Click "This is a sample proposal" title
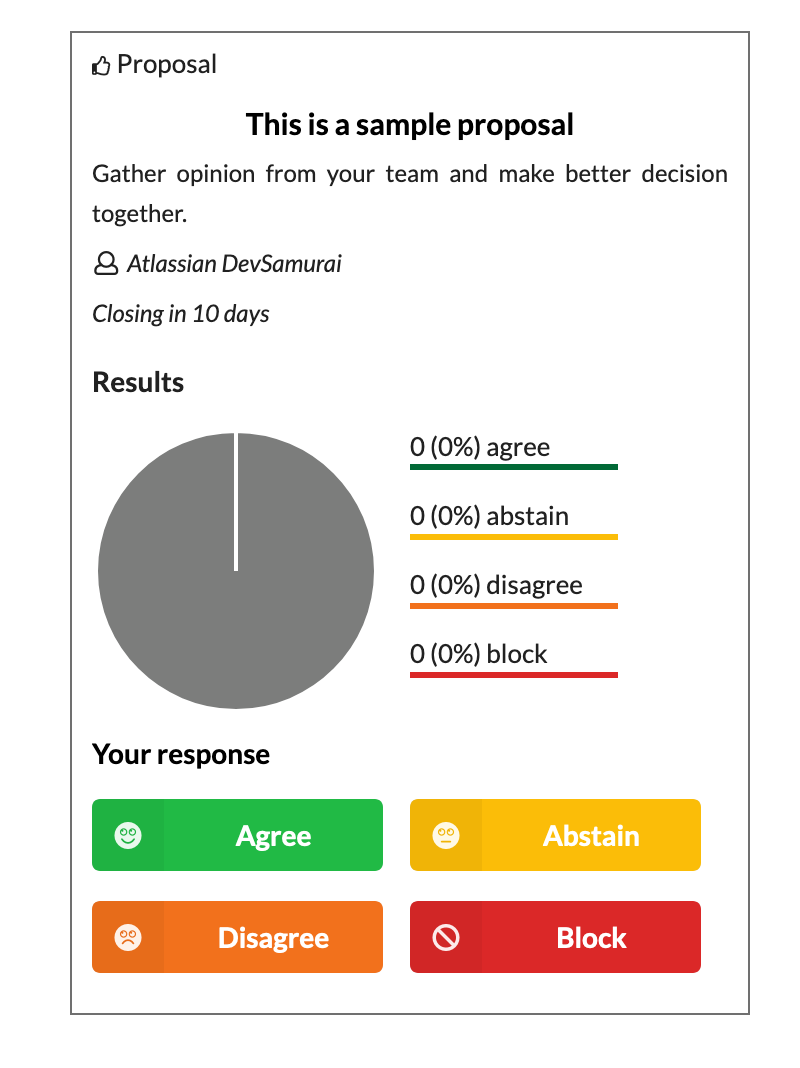The width and height of the screenshot is (800, 1068). (410, 125)
